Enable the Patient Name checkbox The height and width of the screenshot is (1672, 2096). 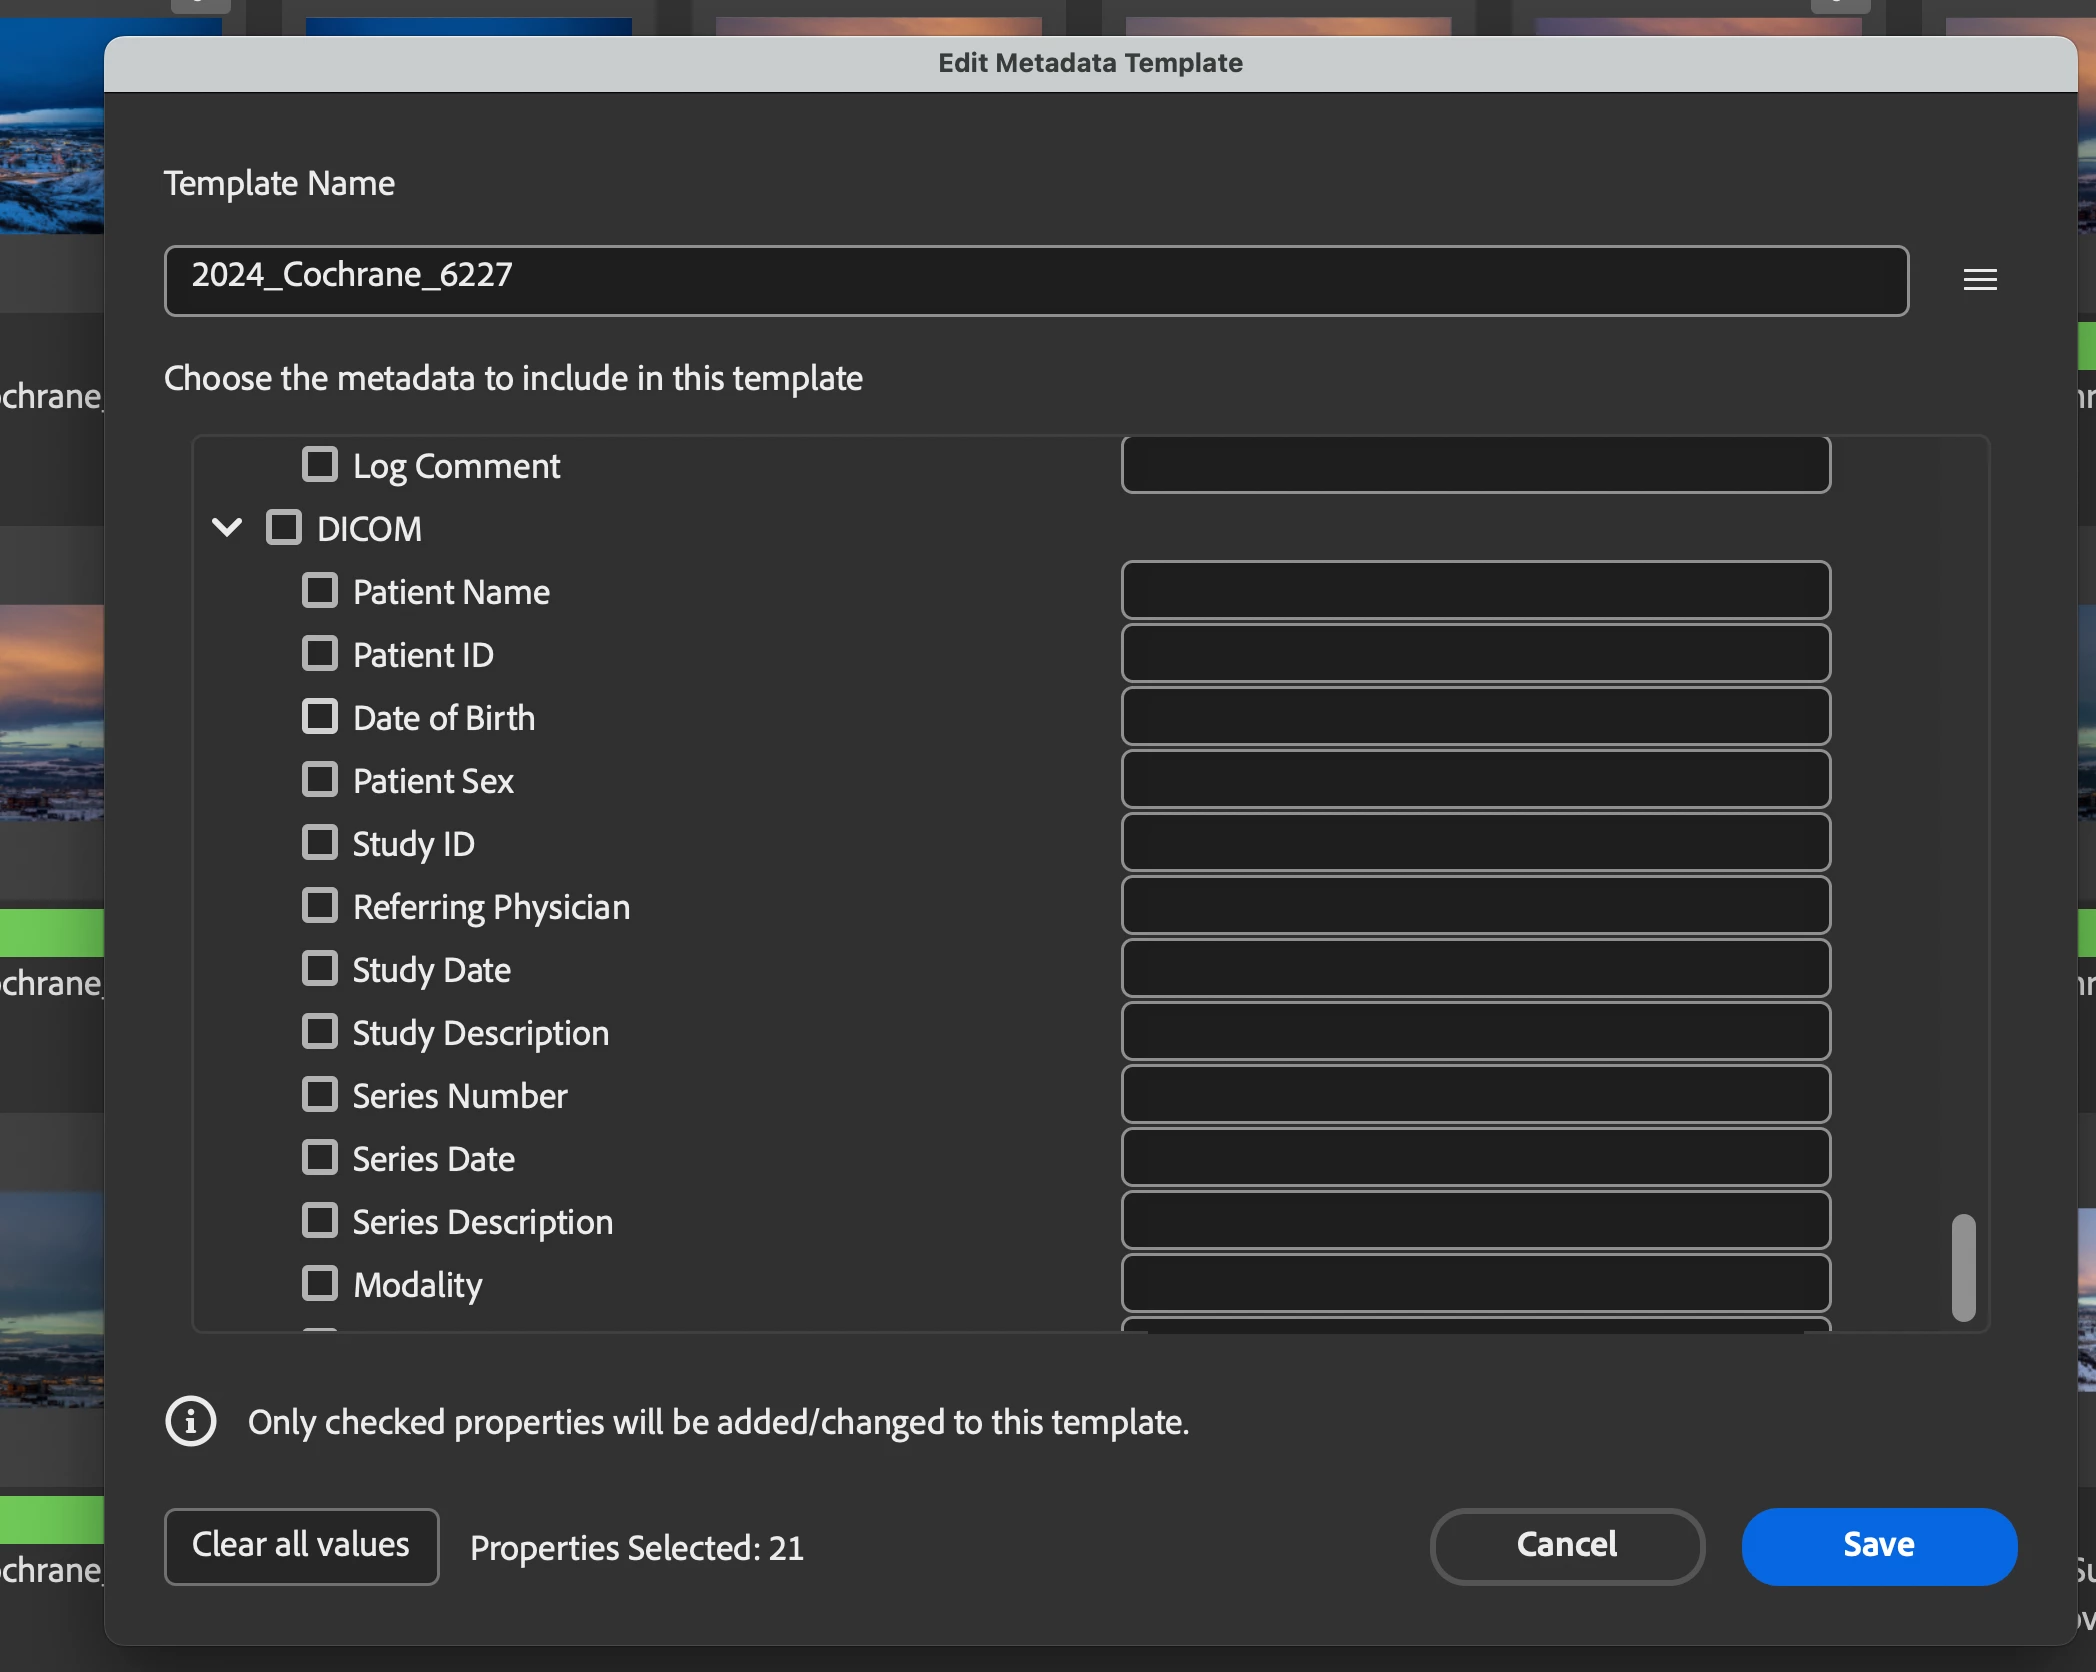click(x=320, y=590)
